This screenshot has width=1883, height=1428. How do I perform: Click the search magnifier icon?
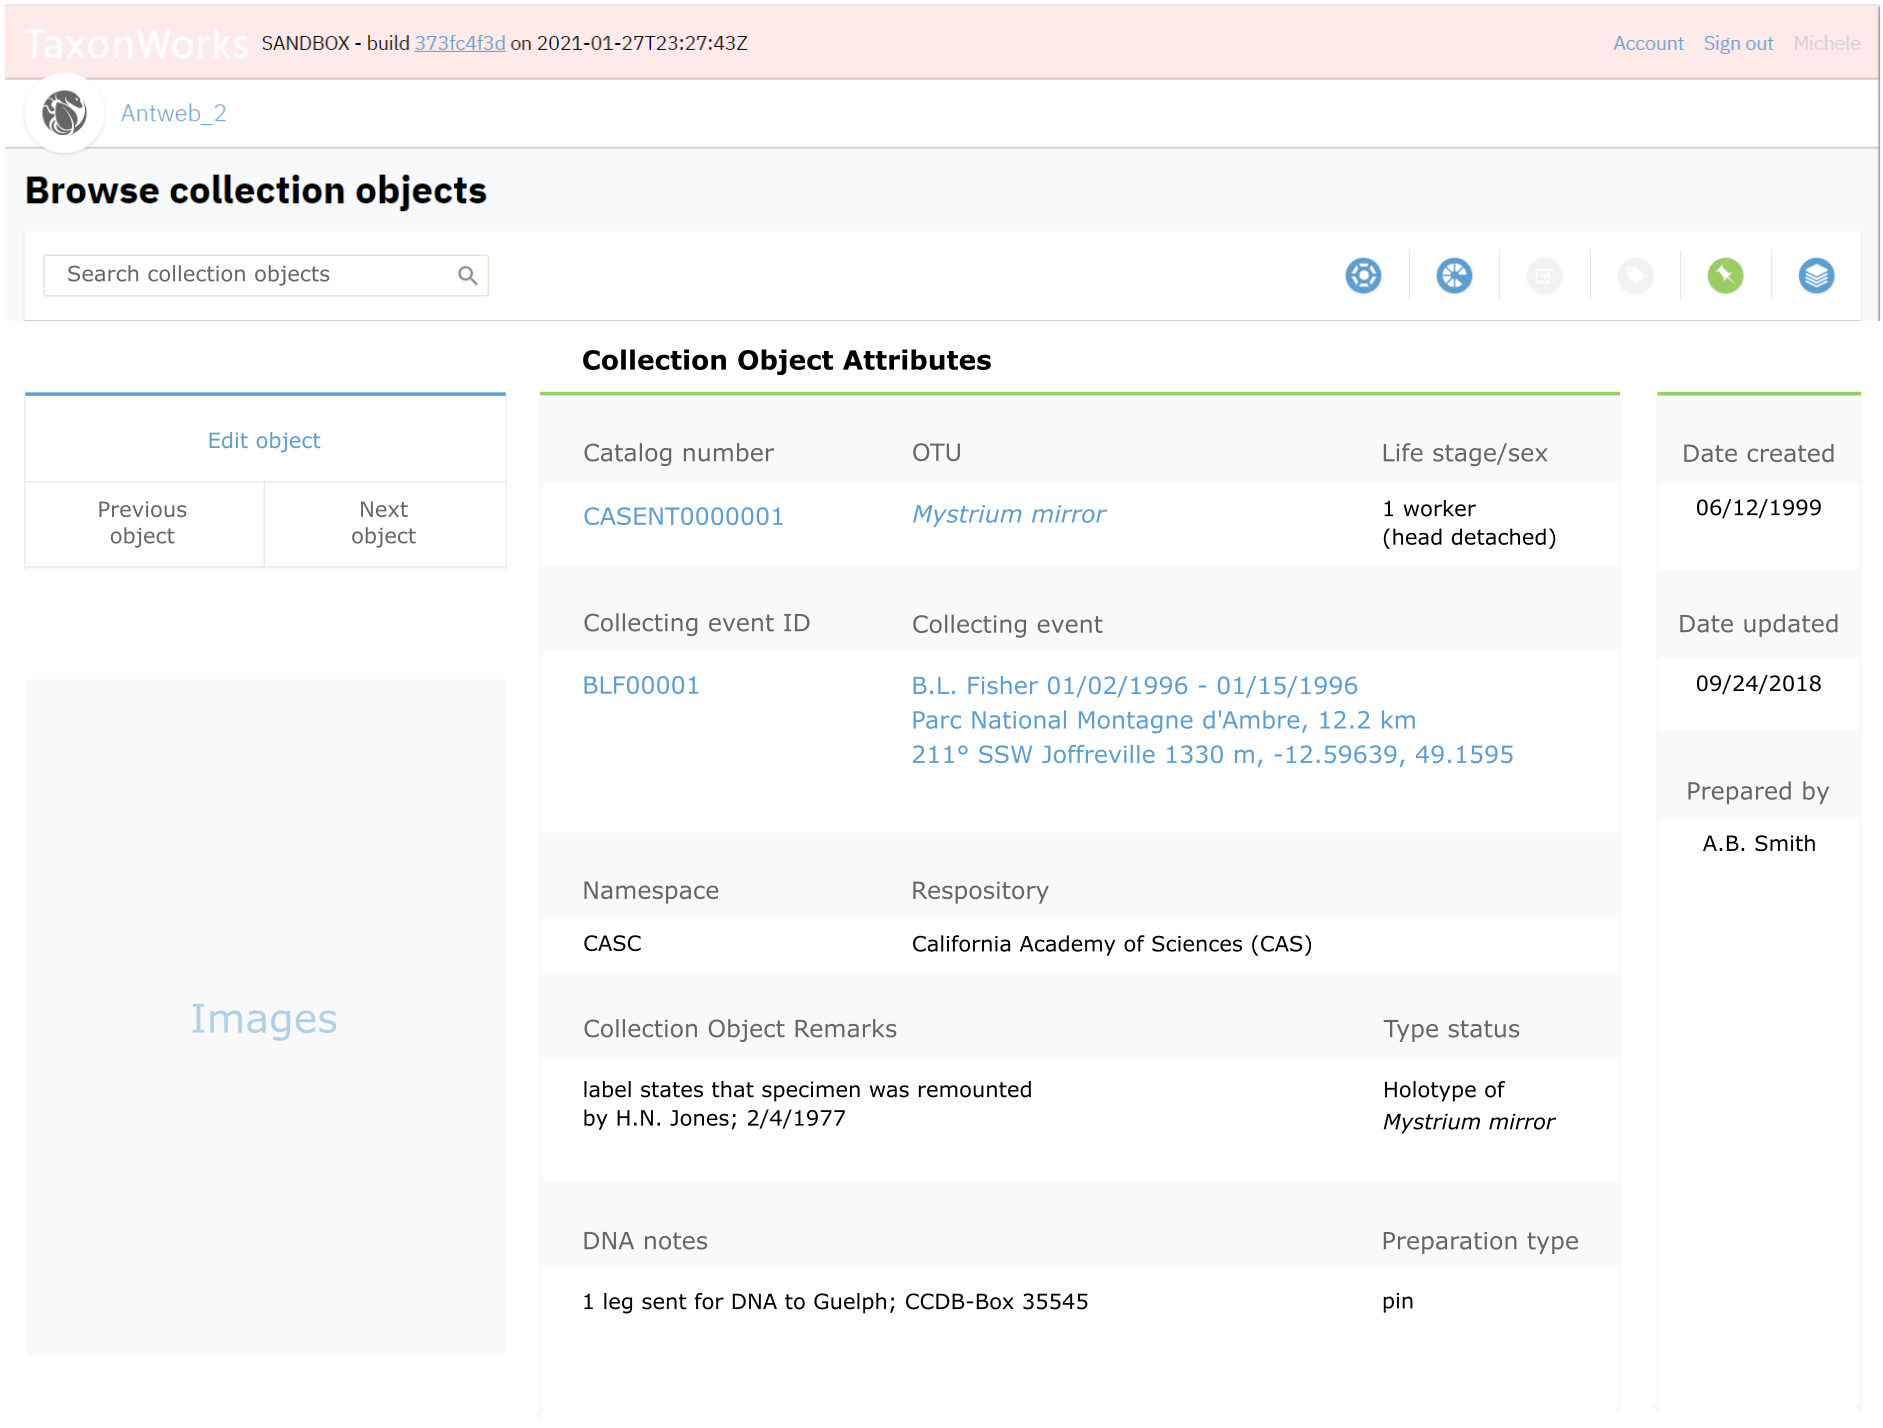(x=467, y=274)
